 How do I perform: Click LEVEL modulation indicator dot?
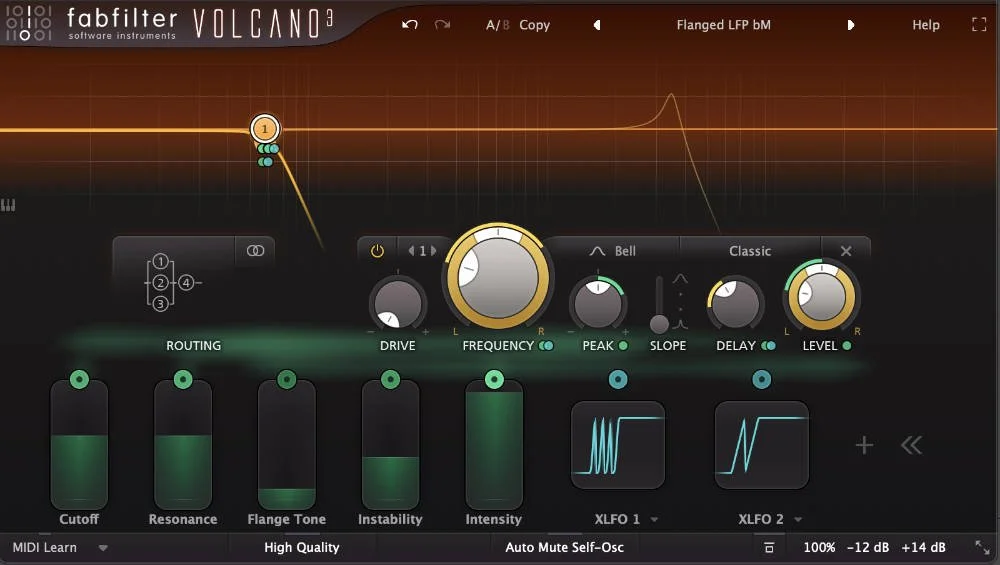(847, 346)
